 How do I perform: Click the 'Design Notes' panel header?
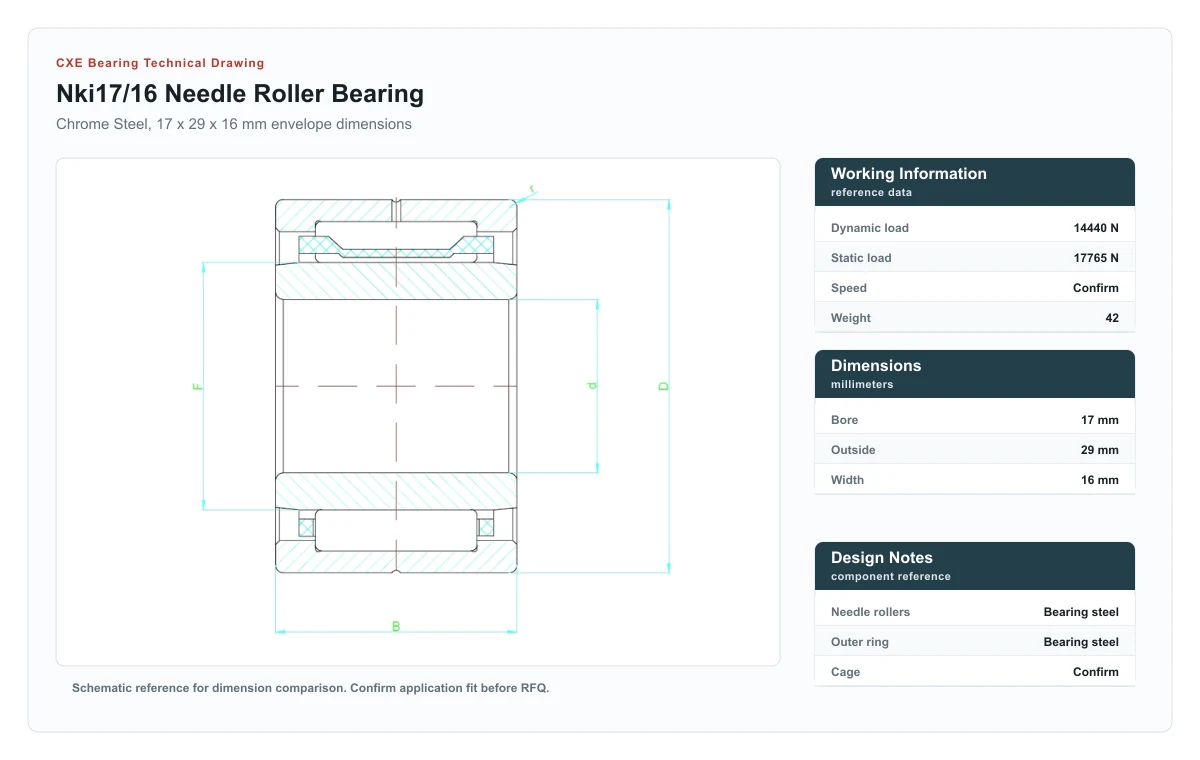click(975, 566)
